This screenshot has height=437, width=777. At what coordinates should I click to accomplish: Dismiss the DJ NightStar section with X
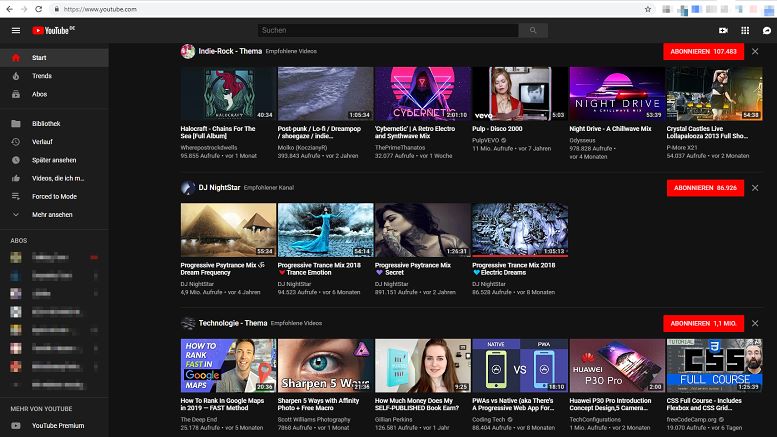[x=755, y=188]
